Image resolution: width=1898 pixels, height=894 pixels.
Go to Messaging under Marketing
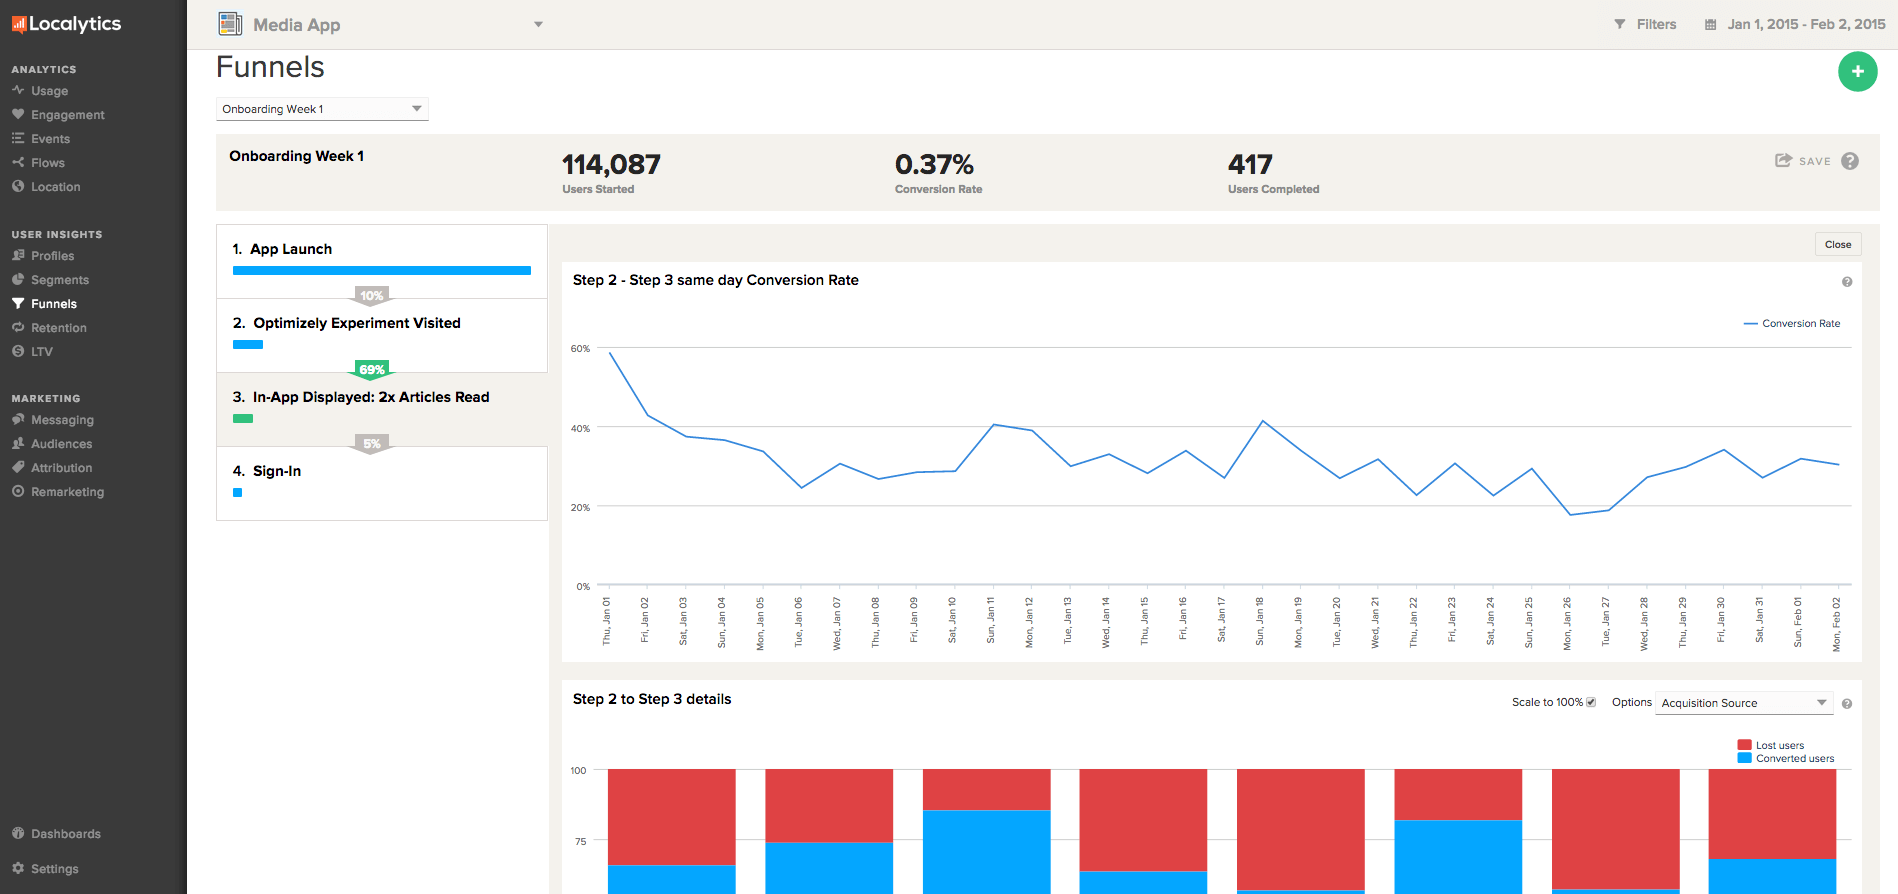click(62, 419)
